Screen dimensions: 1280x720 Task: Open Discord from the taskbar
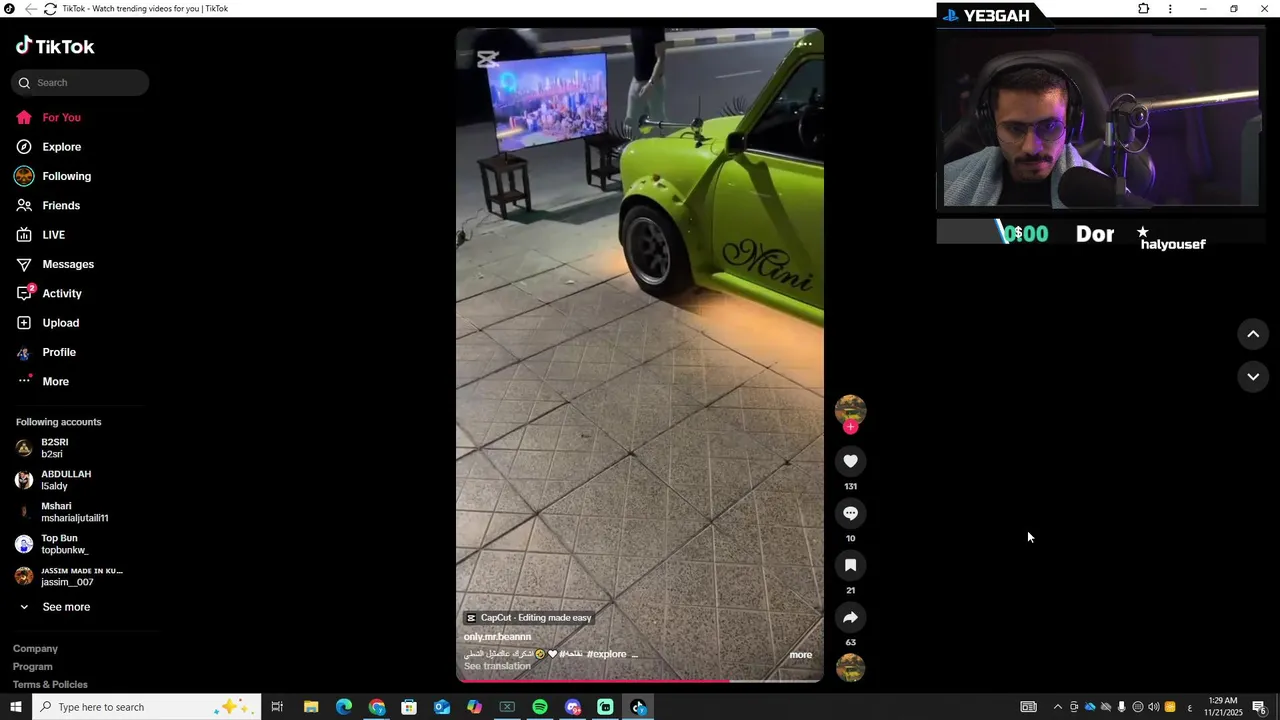pos(573,707)
